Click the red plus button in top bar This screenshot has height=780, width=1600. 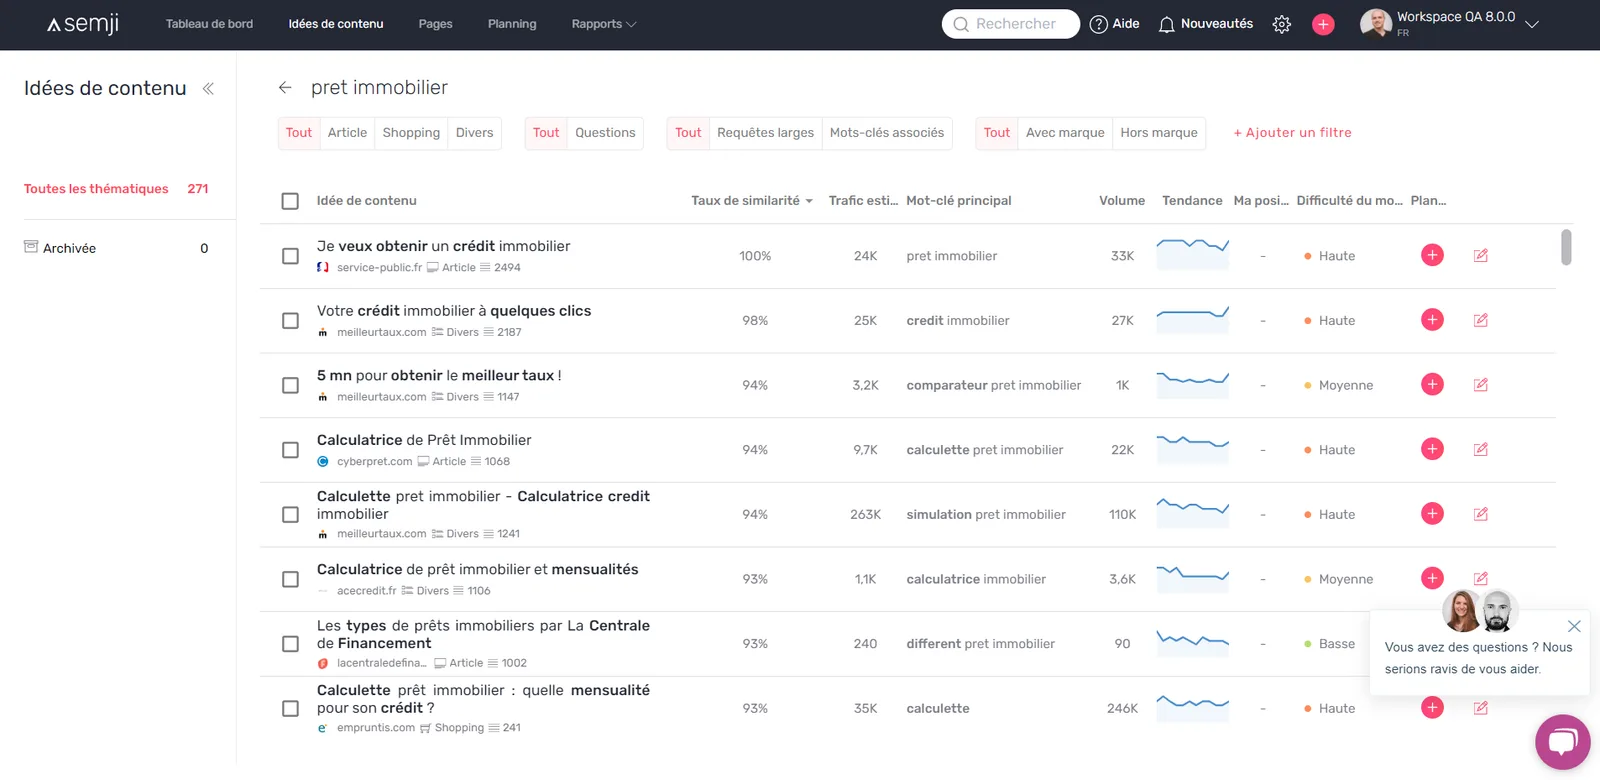[1323, 24]
